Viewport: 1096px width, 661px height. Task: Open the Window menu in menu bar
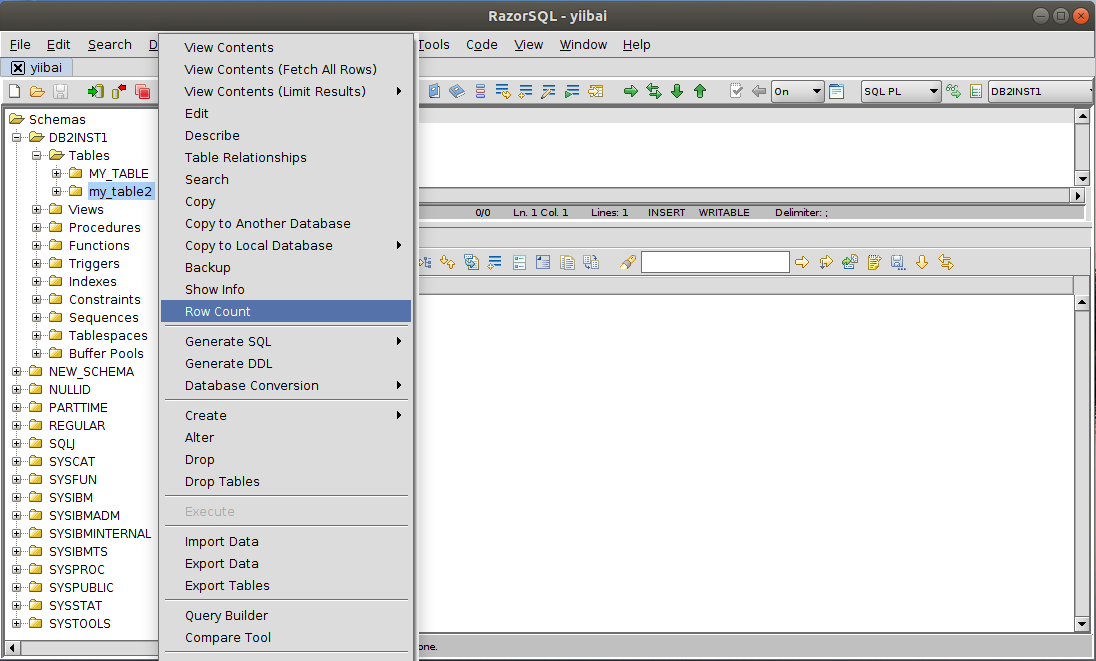[583, 44]
